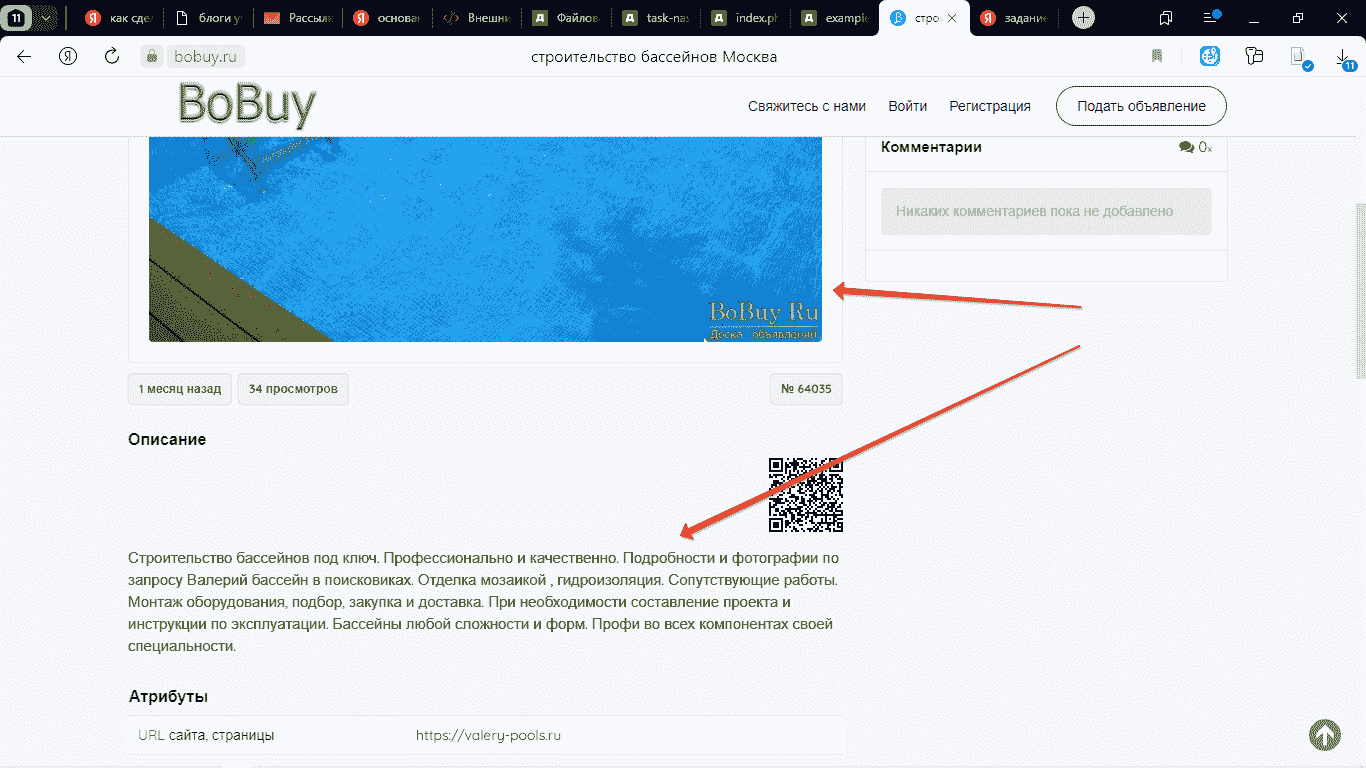Reload the page with refresh icon
The width and height of the screenshot is (1366, 768).
click(112, 57)
